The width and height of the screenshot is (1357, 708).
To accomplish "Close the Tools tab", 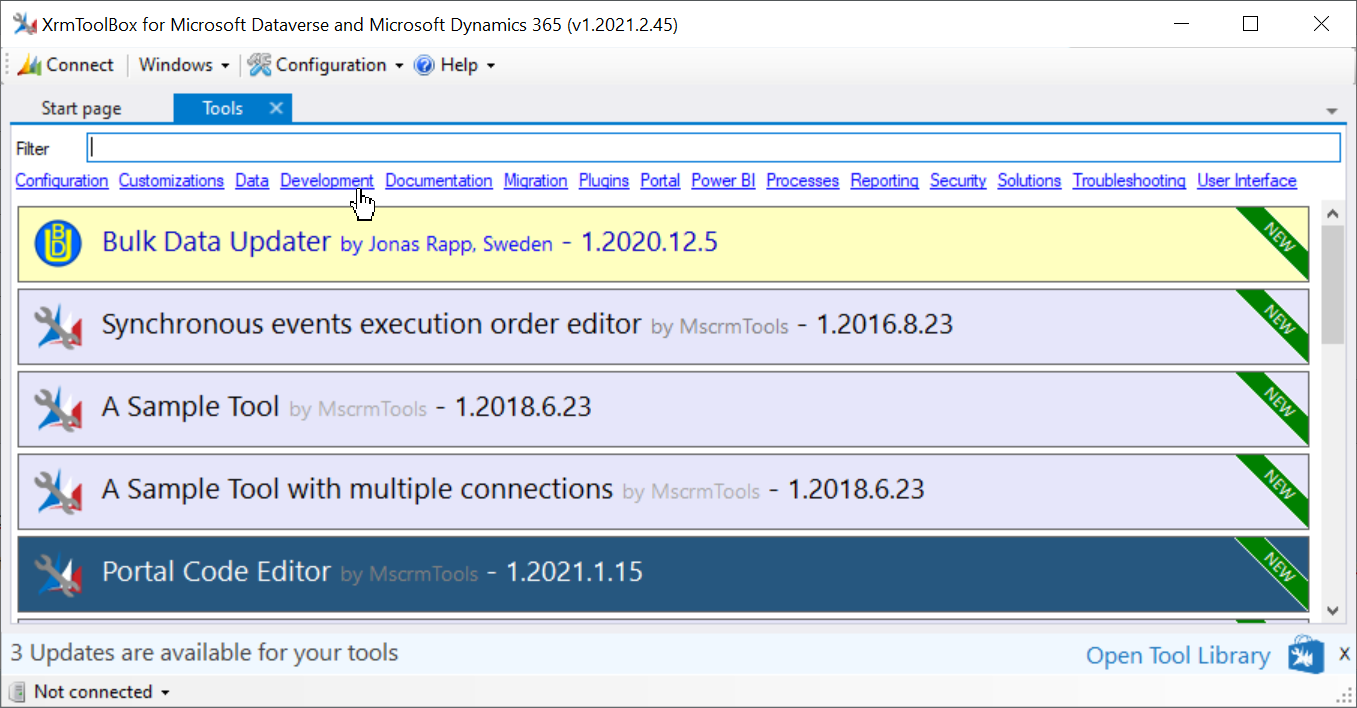I will (276, 108).
